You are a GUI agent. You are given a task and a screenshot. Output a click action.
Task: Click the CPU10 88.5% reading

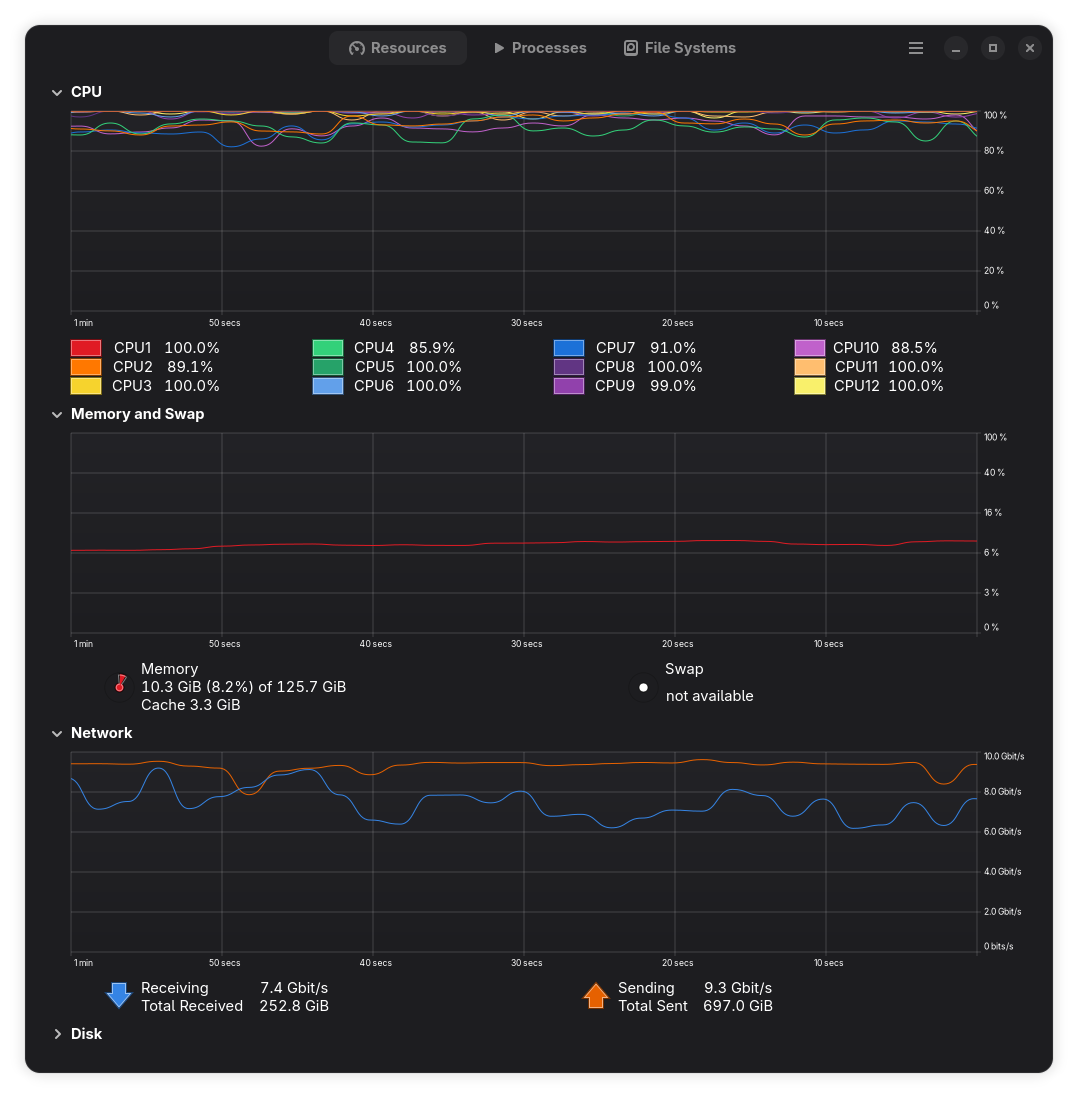(x=914, y=348)
